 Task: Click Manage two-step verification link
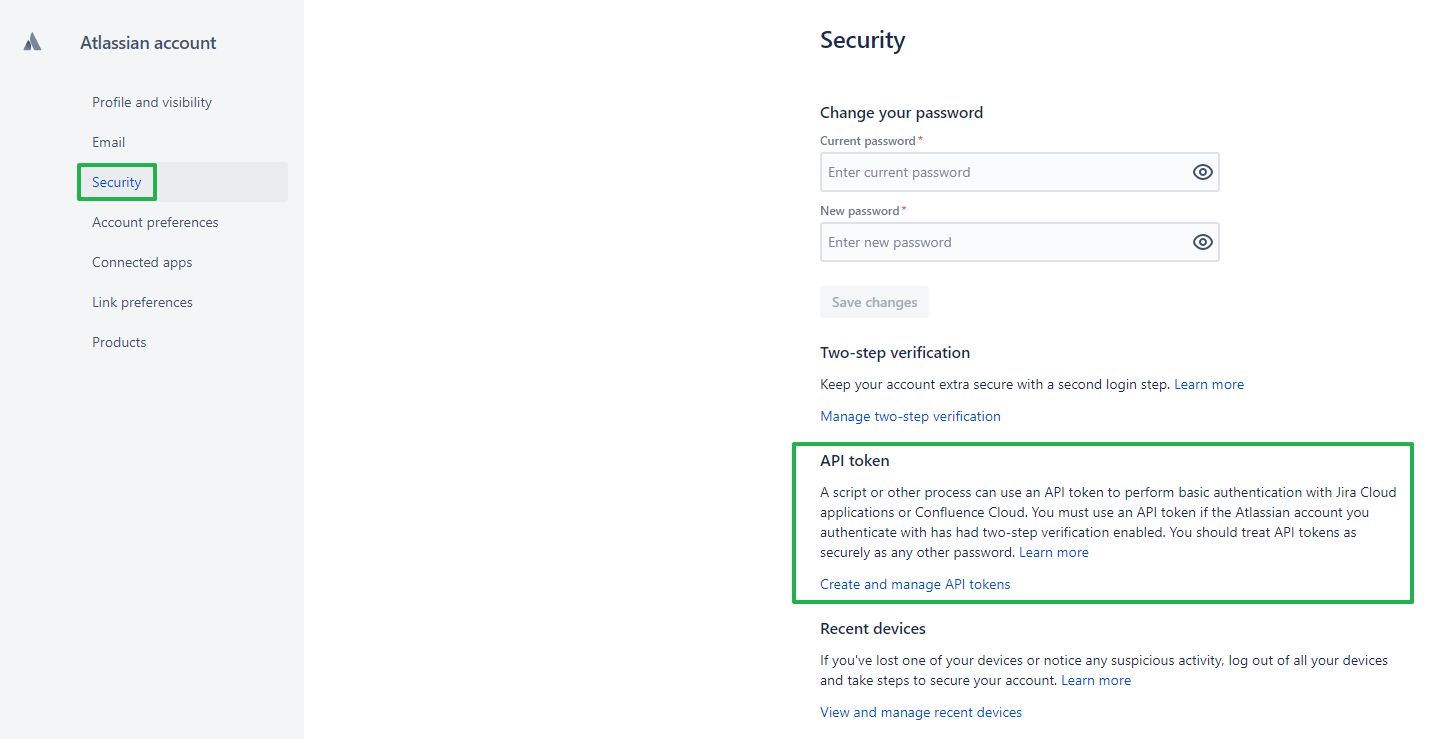pos(910,416)
